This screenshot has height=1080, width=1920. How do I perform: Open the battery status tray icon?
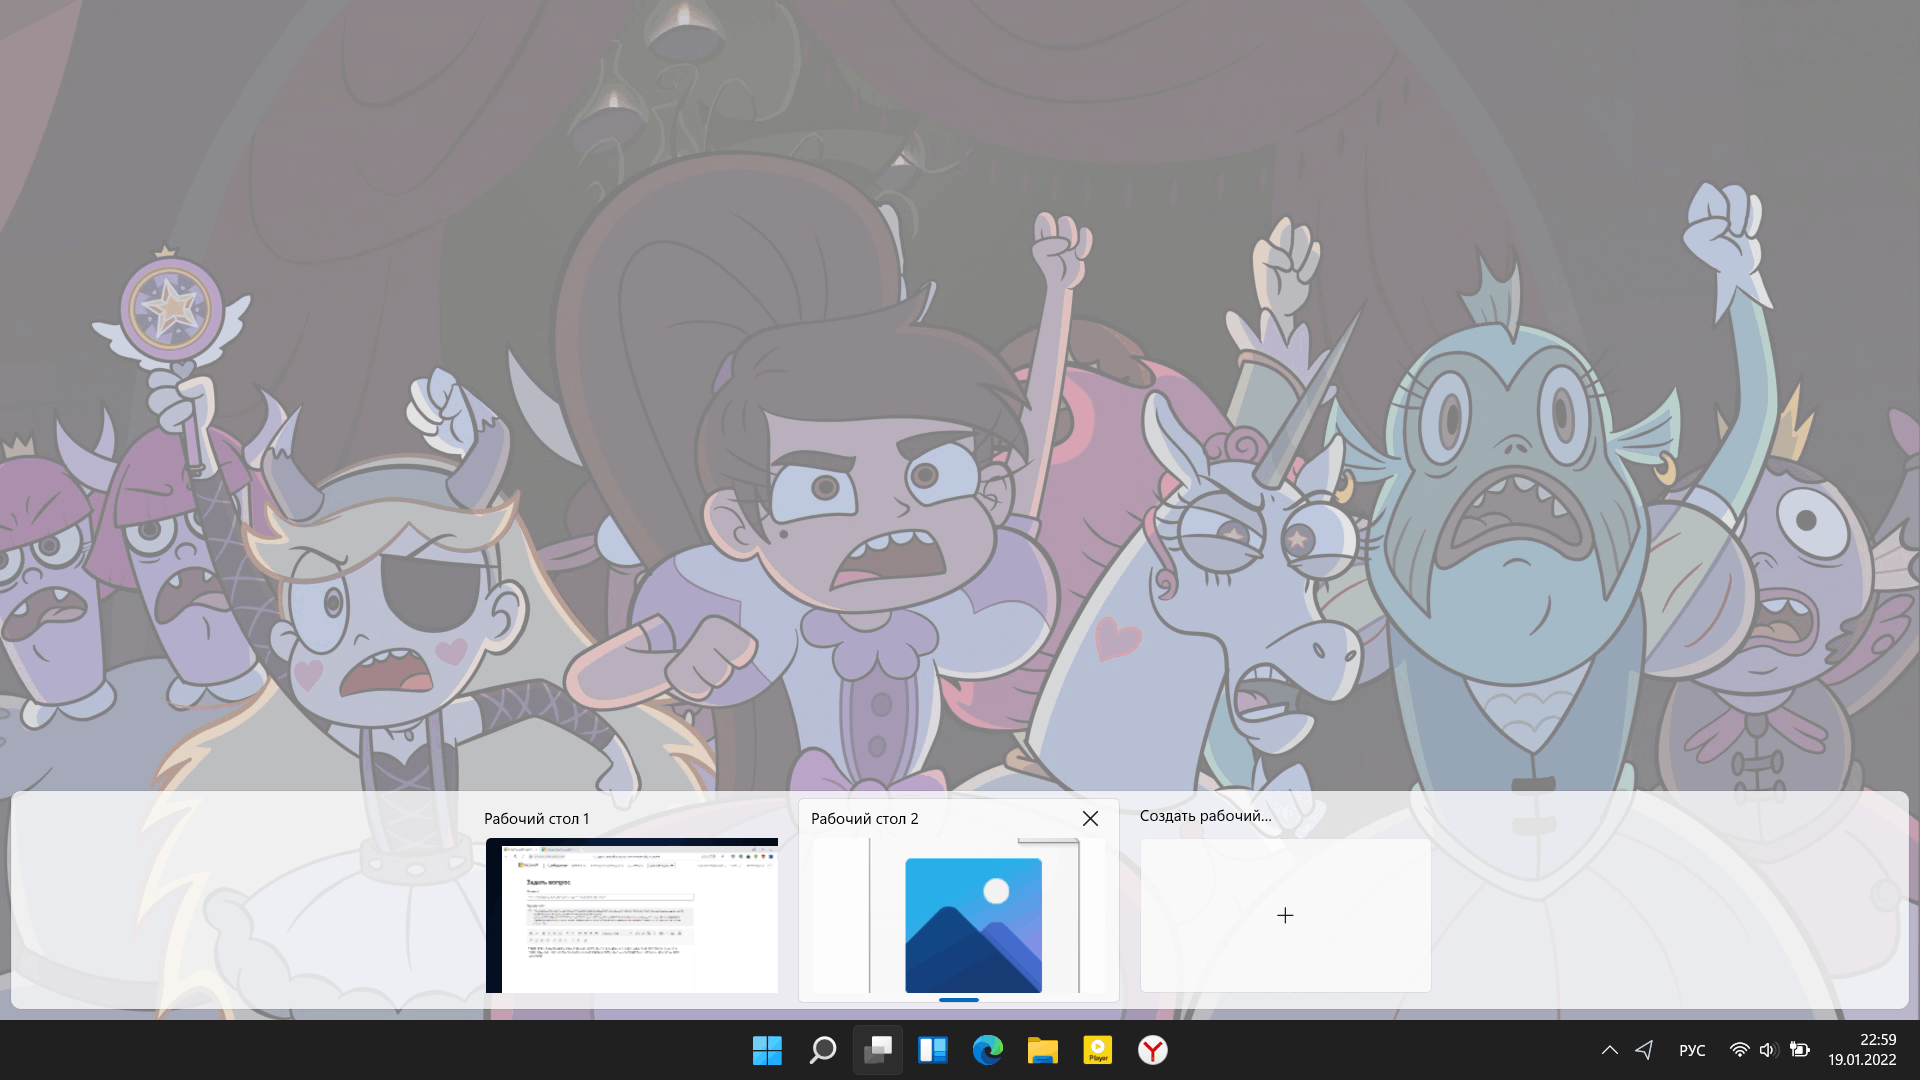tap(1799, 1050)
